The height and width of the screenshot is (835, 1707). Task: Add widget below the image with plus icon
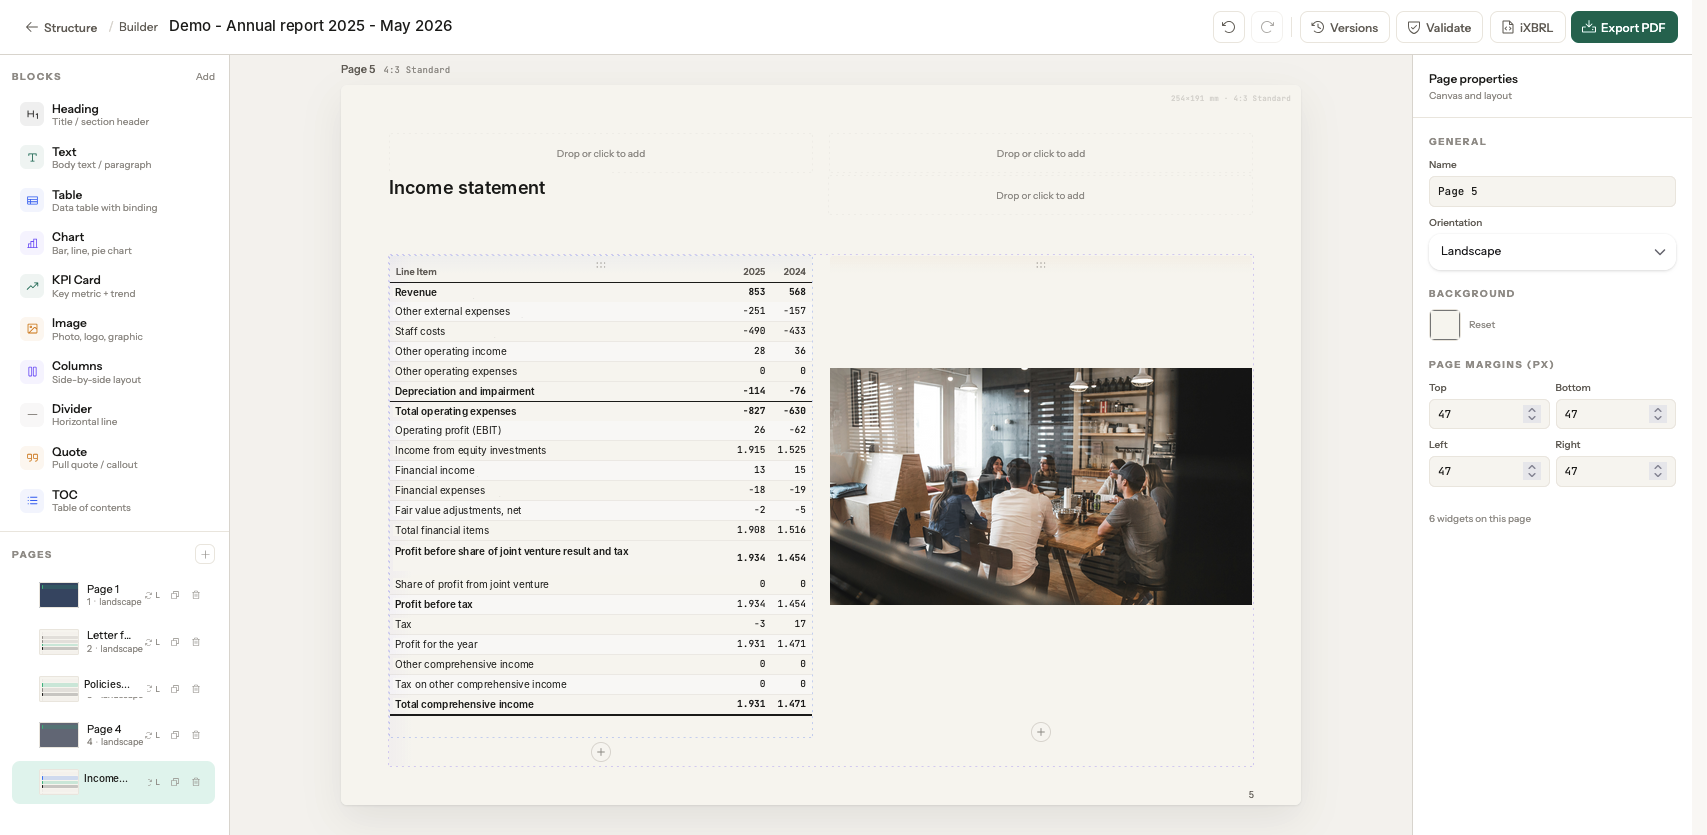(1041, 732)
